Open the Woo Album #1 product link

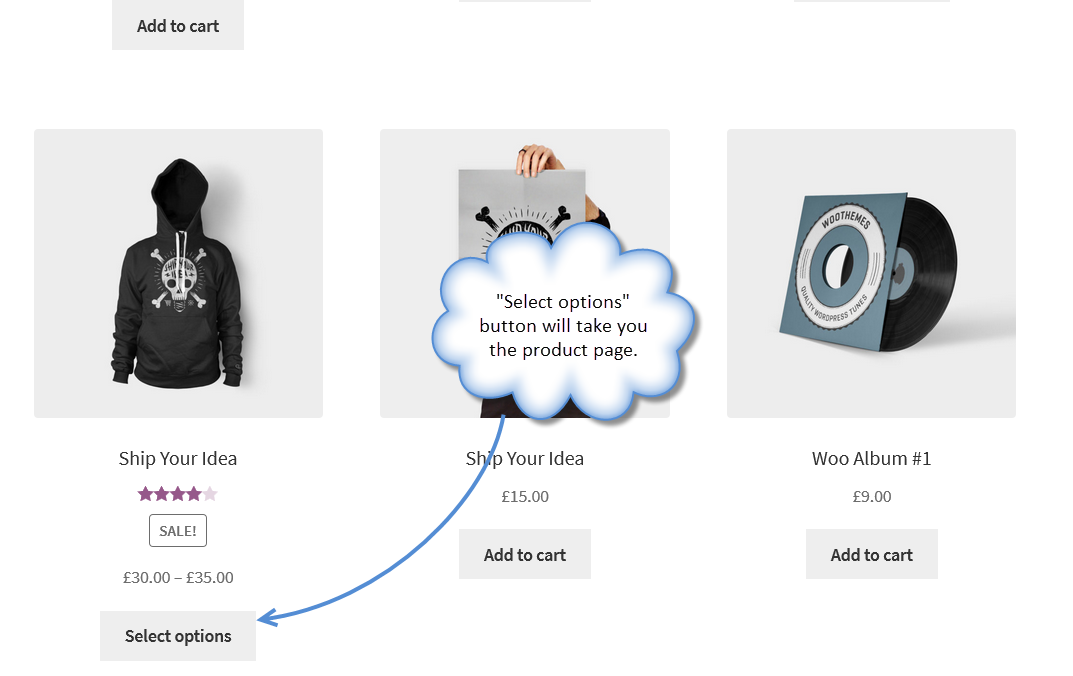(x=871, y=458)
